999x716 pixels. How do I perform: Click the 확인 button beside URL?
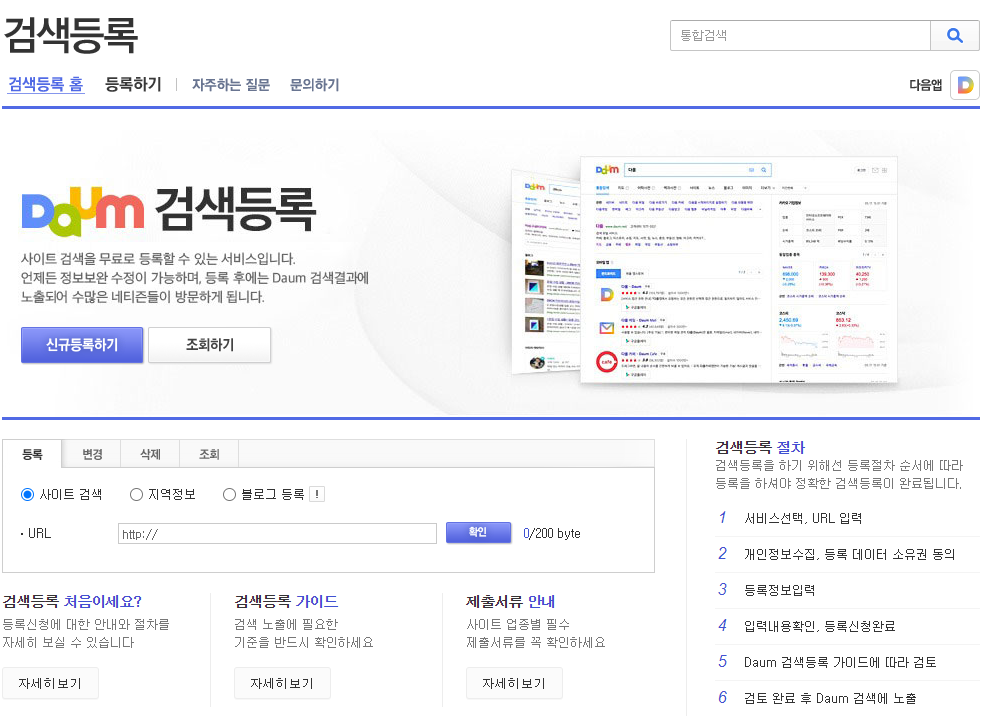pos(478,533)
